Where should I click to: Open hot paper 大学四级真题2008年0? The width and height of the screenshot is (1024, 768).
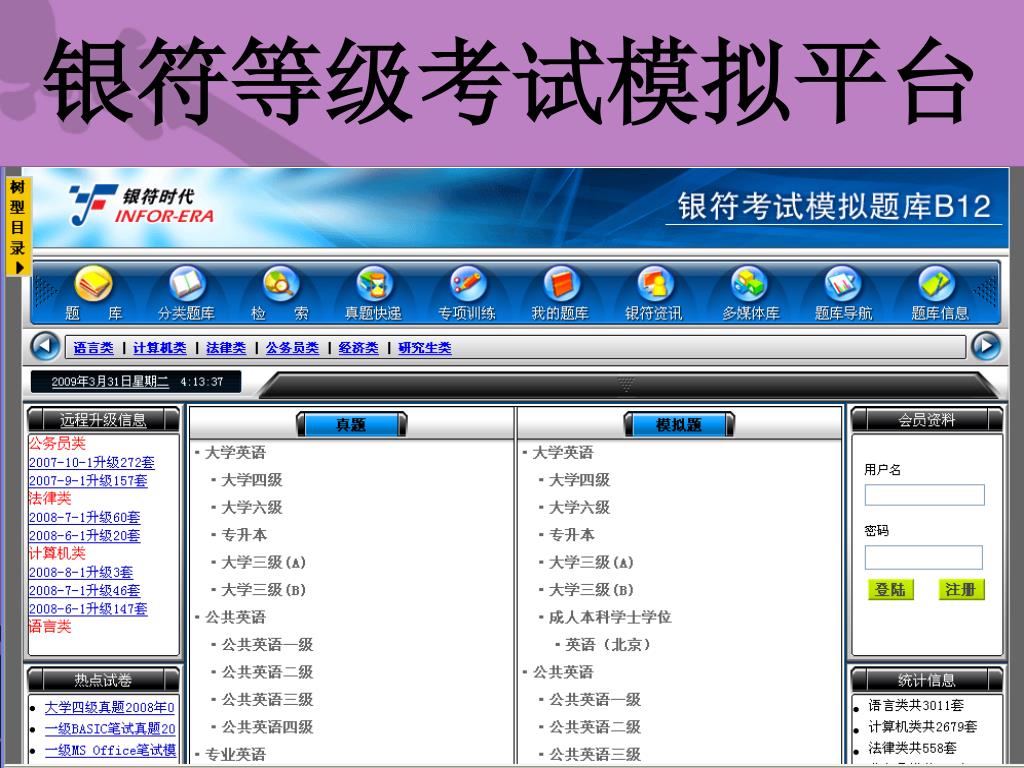[110, 707]
